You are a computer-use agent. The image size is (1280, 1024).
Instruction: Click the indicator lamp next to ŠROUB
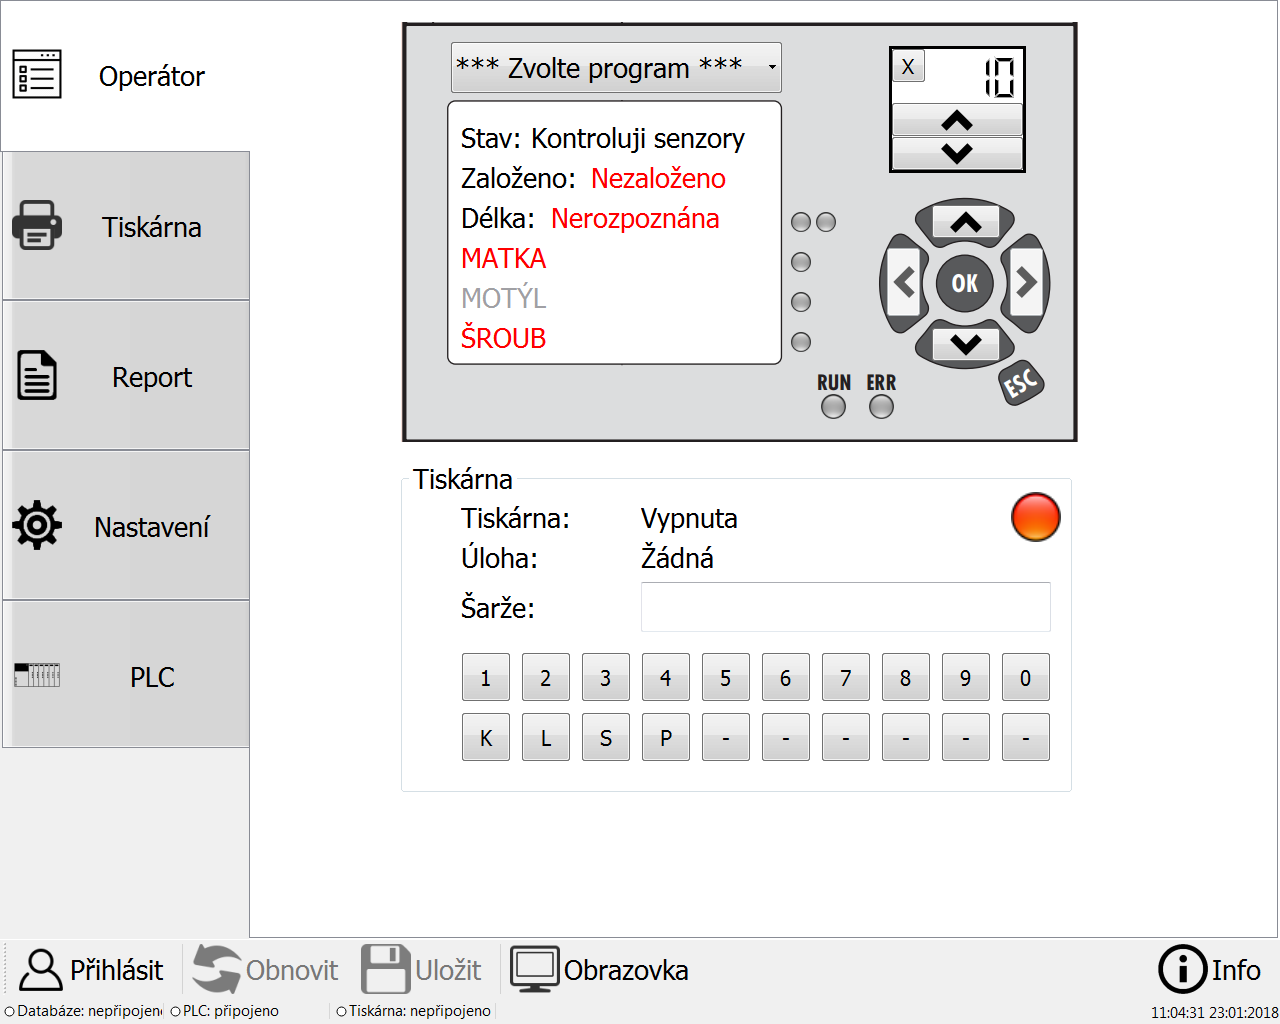pos(801,342)
